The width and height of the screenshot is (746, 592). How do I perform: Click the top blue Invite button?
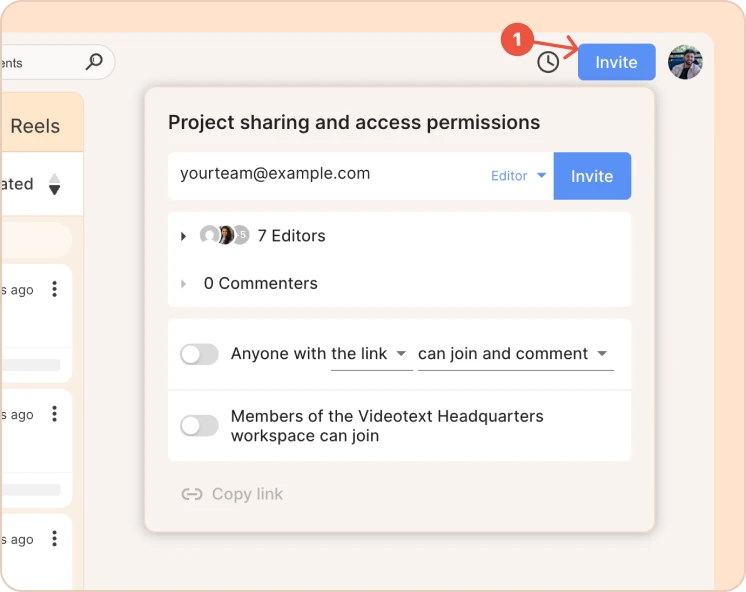click(x=617, y=62)
